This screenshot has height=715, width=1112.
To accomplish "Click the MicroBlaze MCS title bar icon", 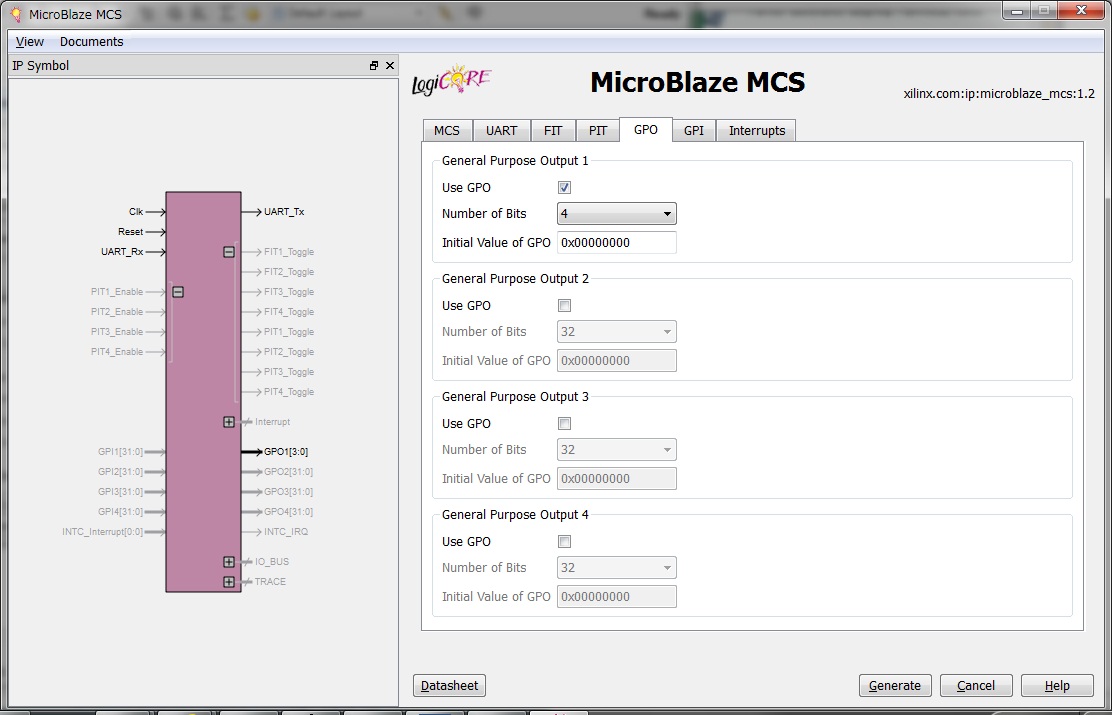I will (x=16, y=15).
